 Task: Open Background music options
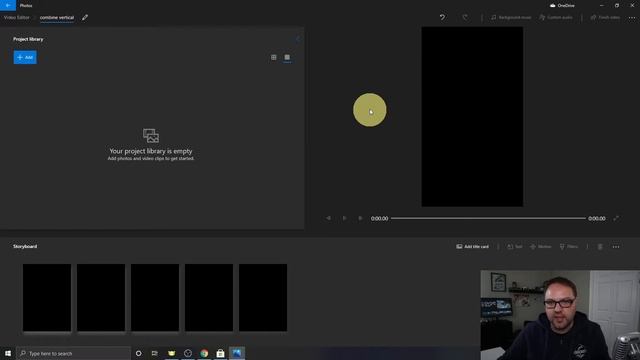click(x=511, y=18)
